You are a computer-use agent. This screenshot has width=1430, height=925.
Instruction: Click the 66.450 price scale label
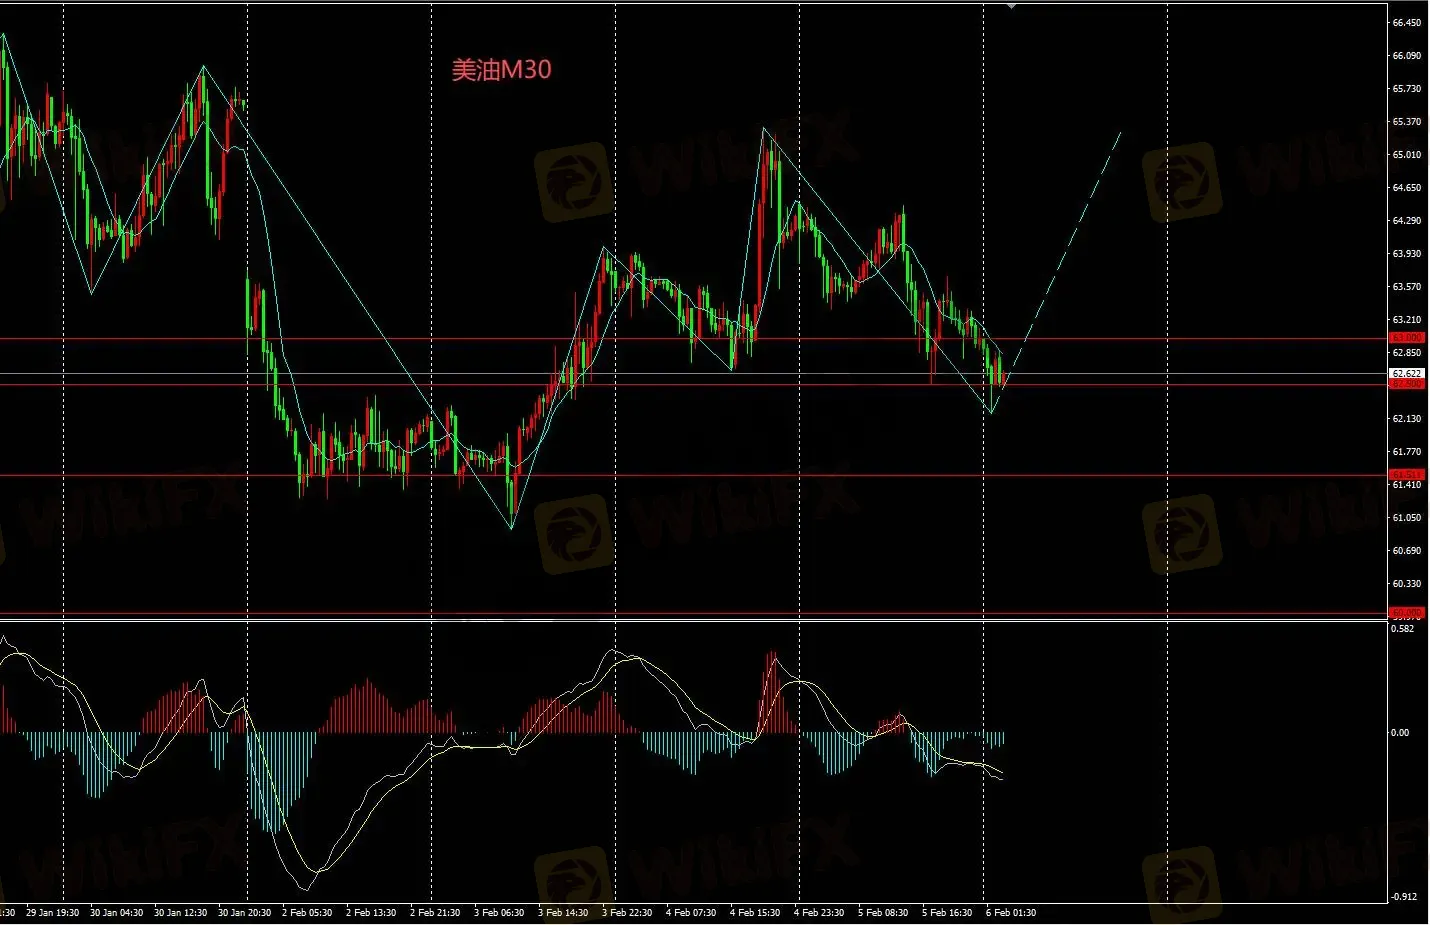(x=1407, y=22)
